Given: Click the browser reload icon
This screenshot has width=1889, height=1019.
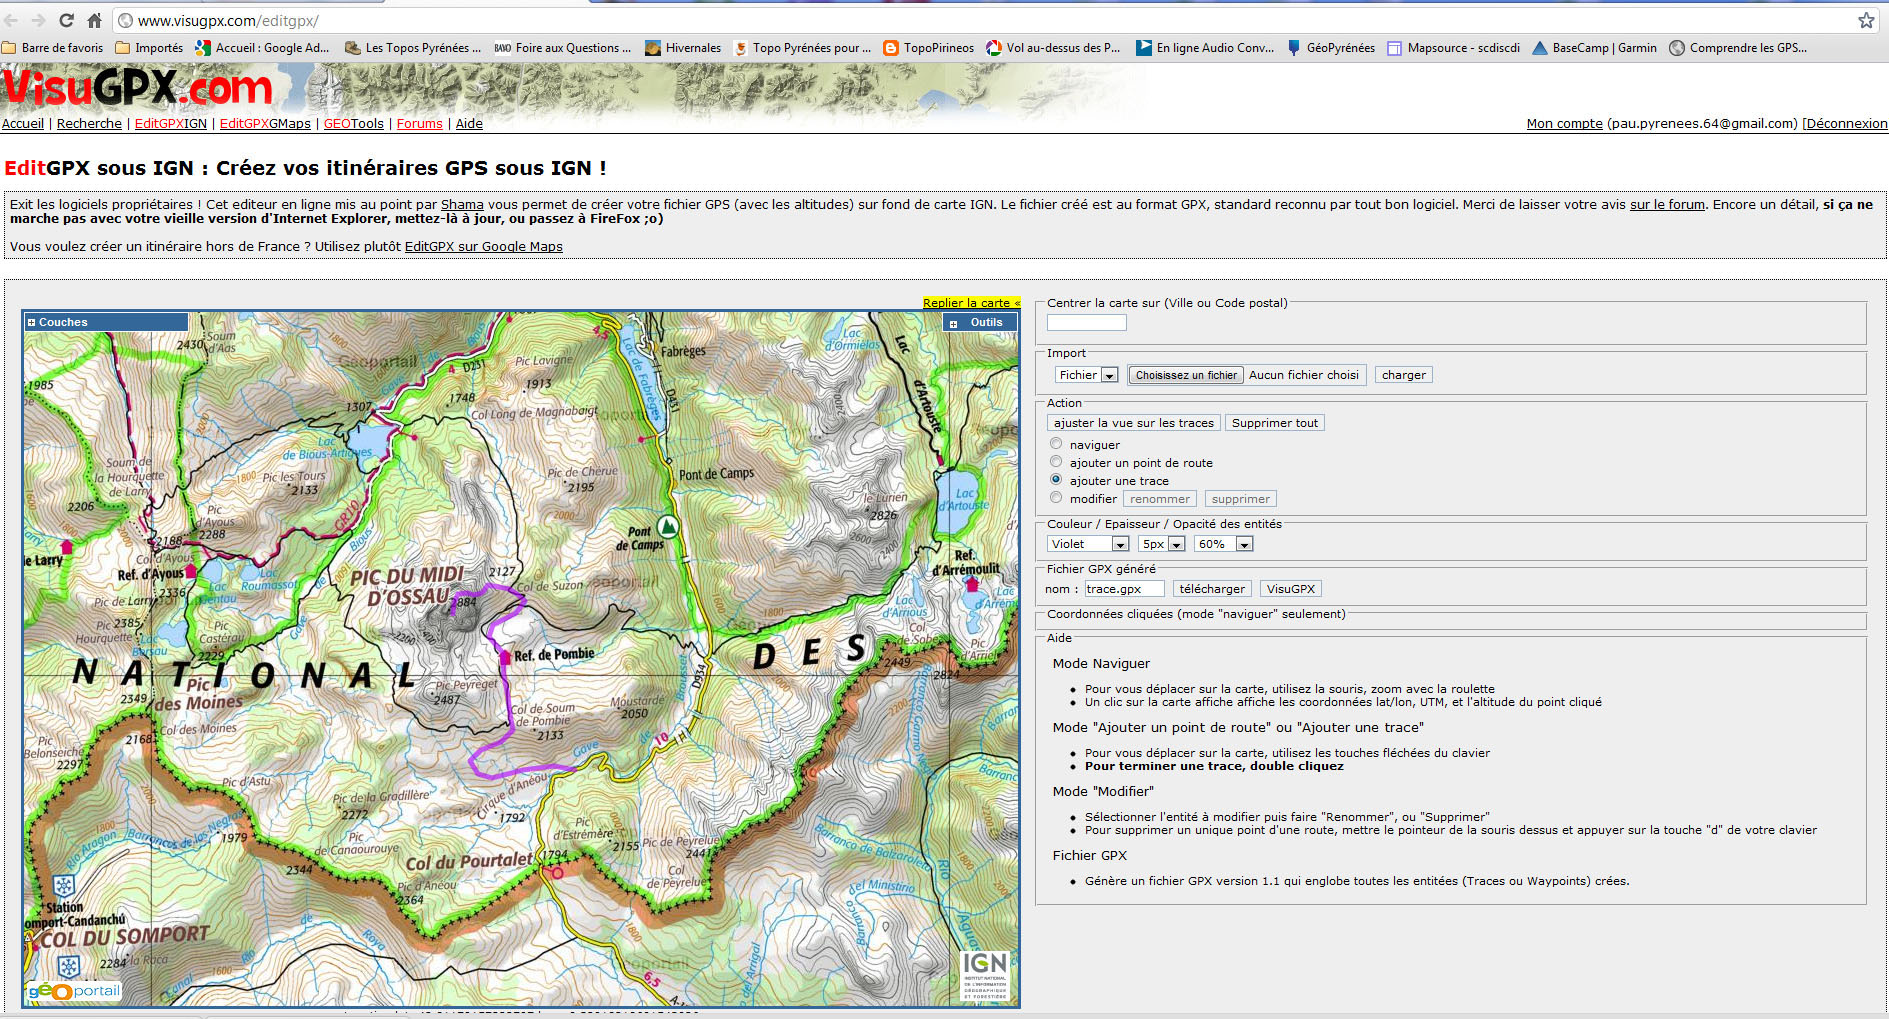Looking at the screenshot, I should [x=66, y=20].
